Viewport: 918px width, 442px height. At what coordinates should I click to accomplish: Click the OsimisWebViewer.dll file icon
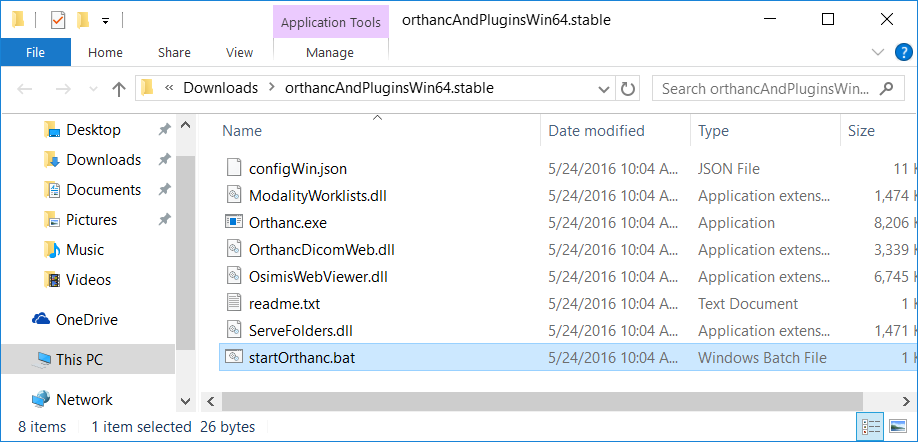[x=234, y=276]
